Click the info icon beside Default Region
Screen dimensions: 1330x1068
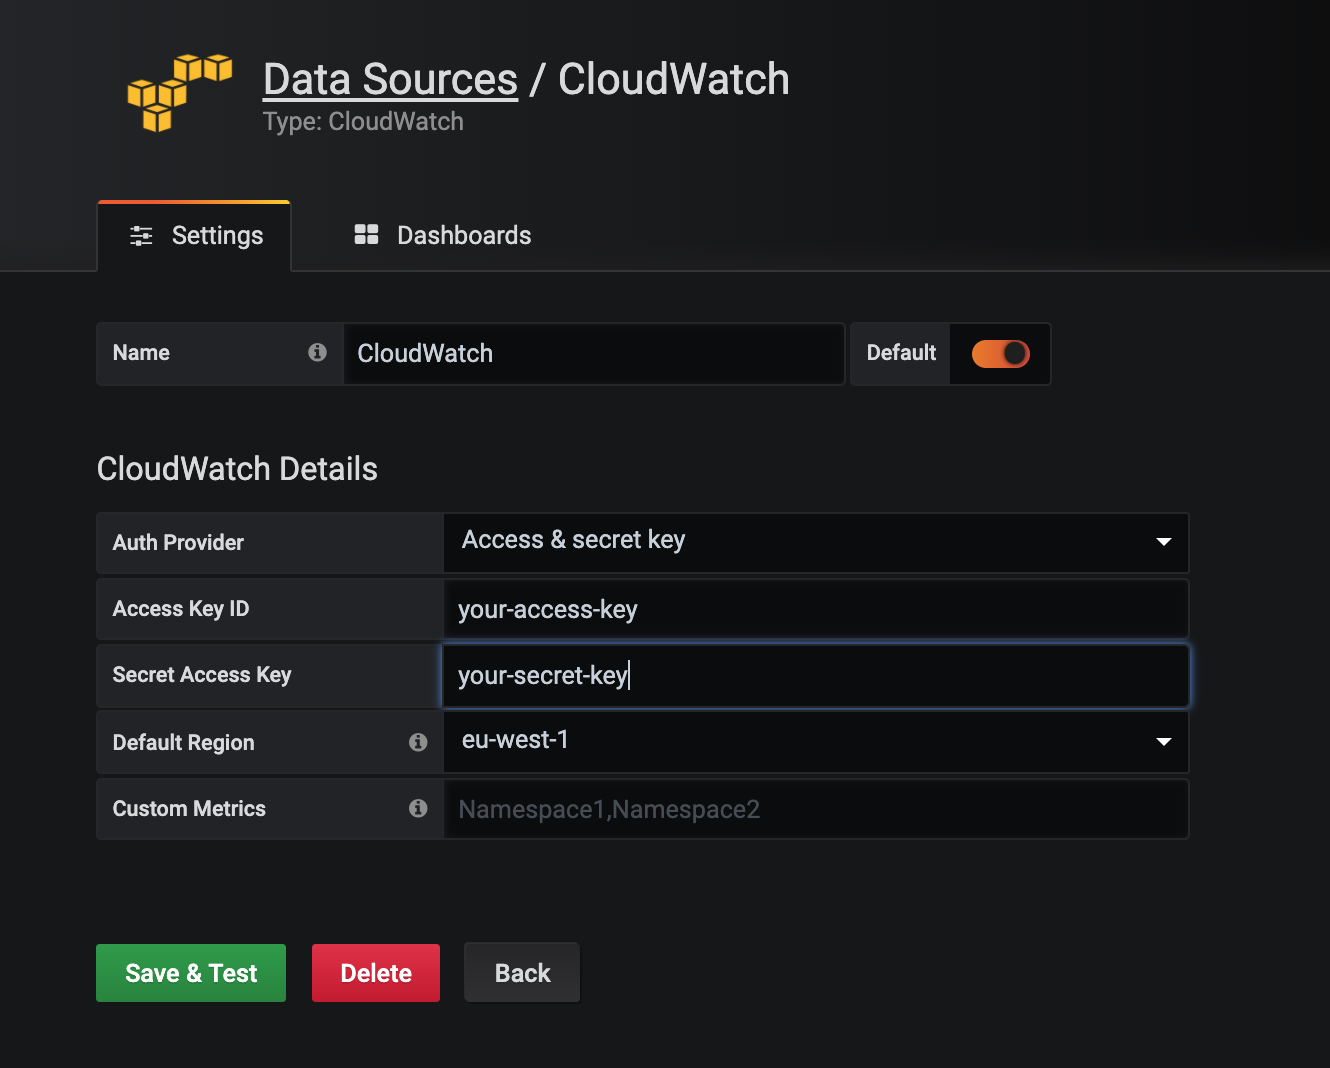click(418, 742)
